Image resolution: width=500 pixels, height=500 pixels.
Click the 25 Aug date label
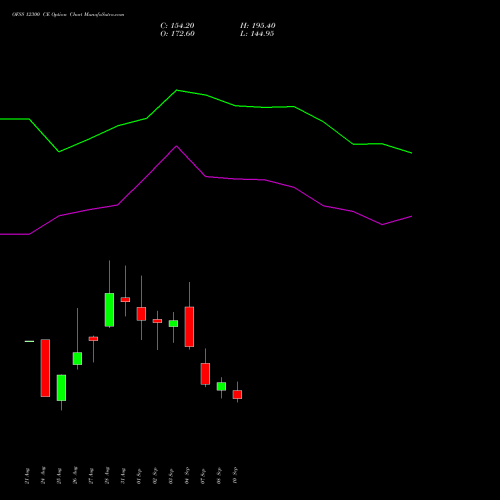click(x=59, y=476)
